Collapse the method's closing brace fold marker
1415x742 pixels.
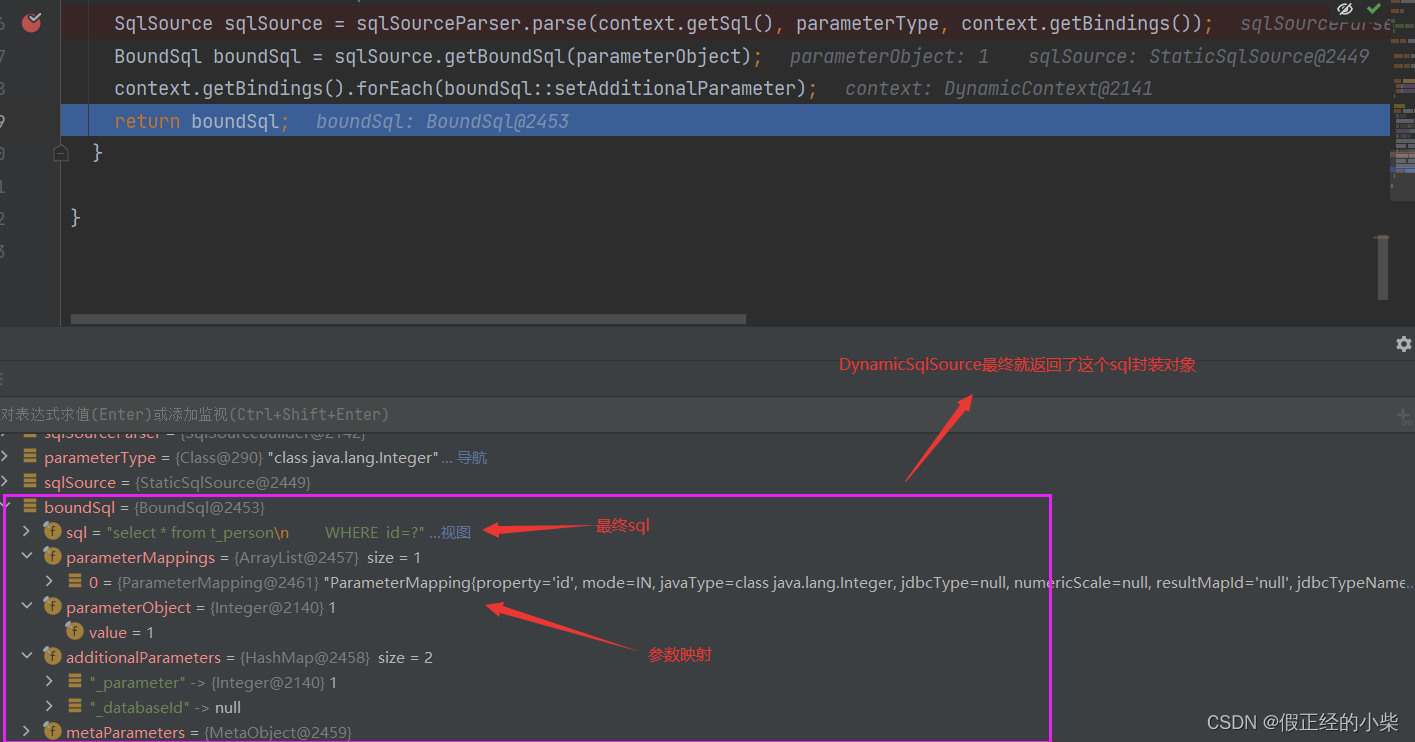tap(61, 153)
